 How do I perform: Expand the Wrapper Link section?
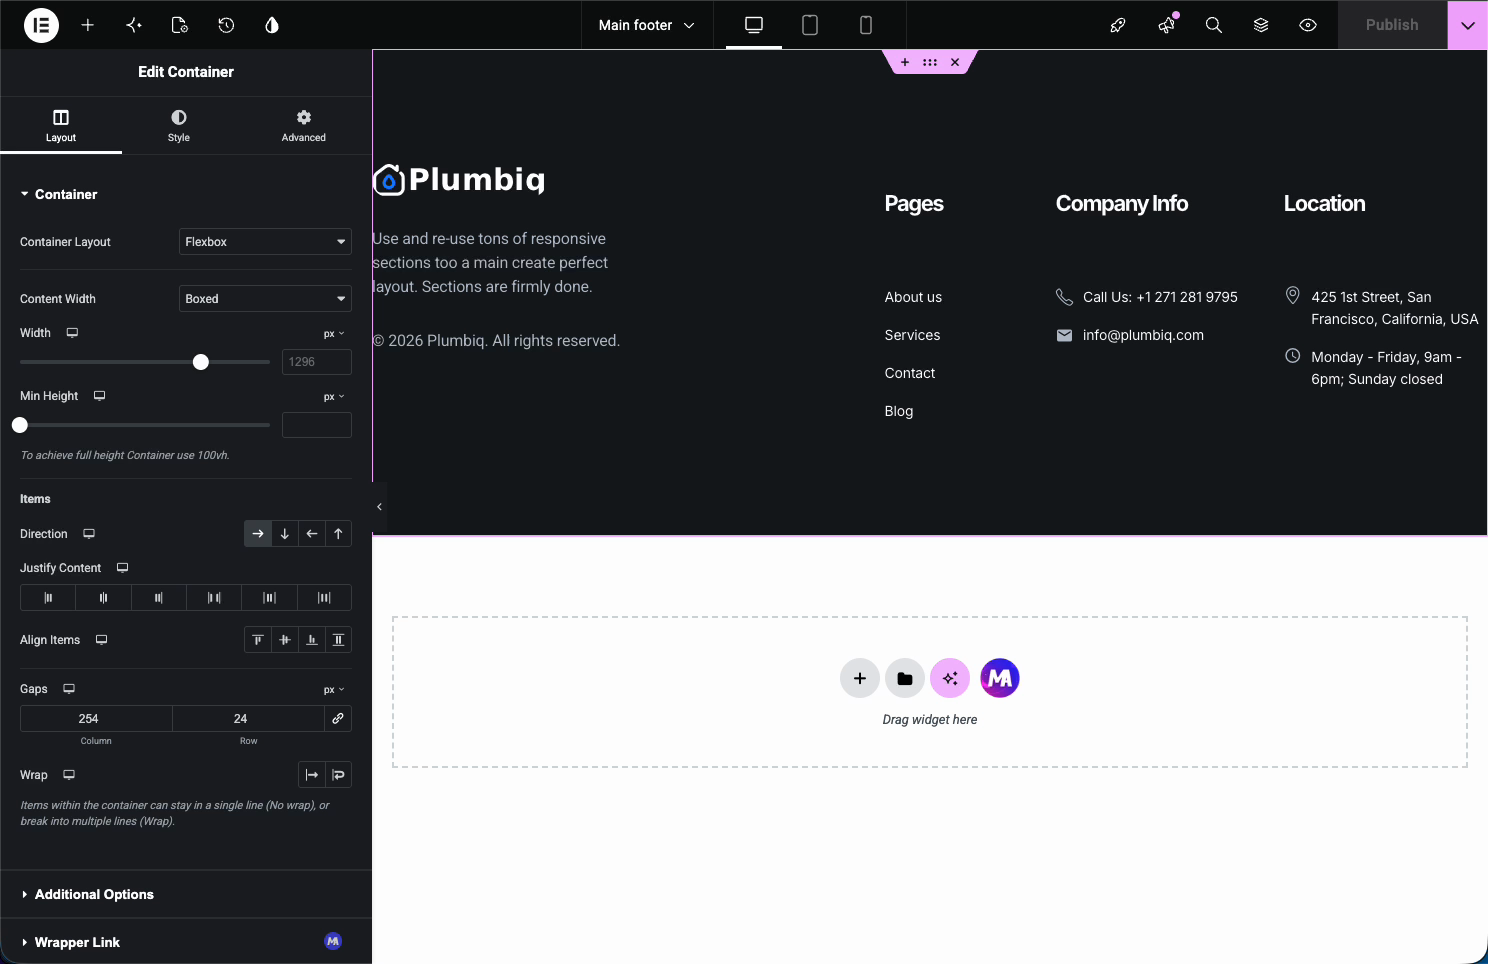(x=186, y=942)
